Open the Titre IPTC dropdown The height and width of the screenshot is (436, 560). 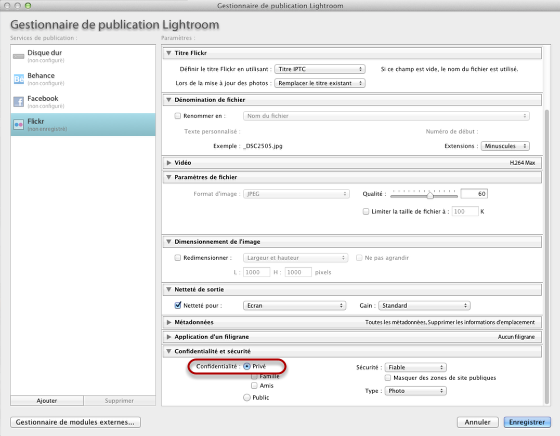[320, 69]
